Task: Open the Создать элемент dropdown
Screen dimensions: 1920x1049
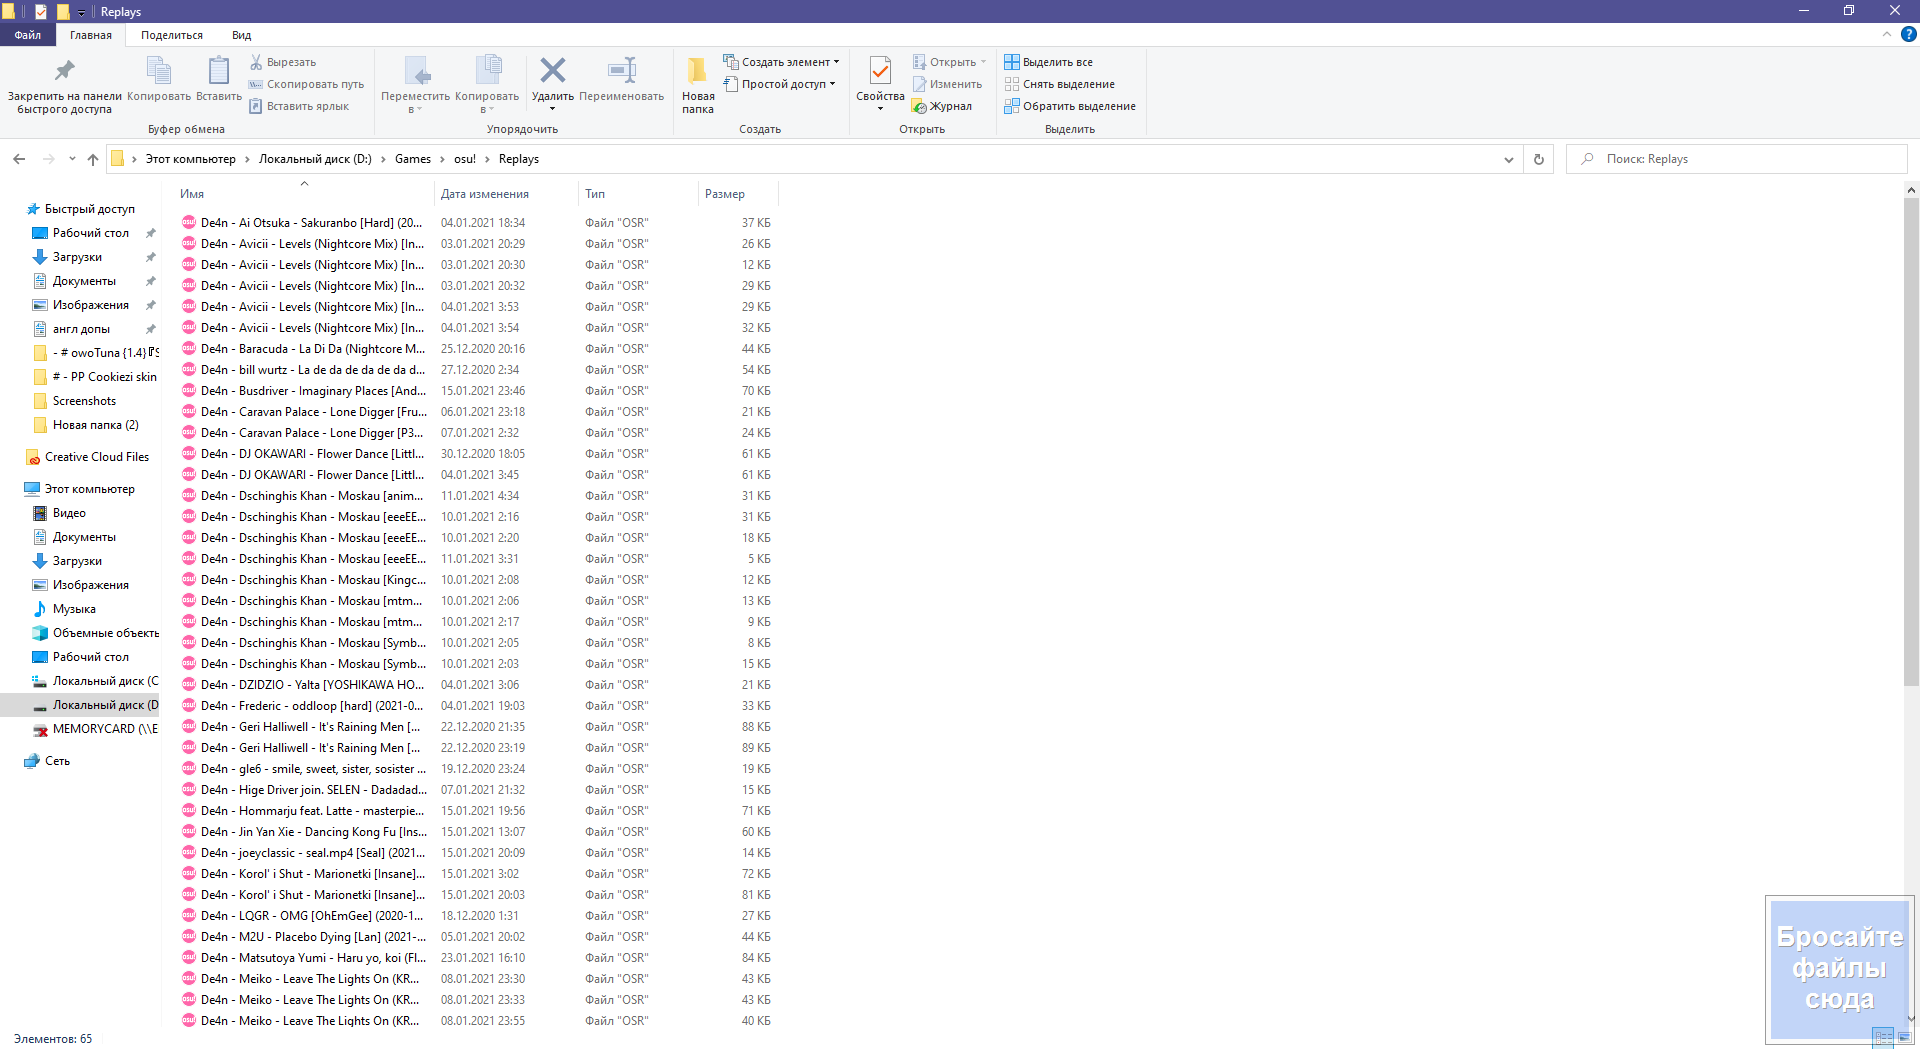Action: [x=781, y=62]
